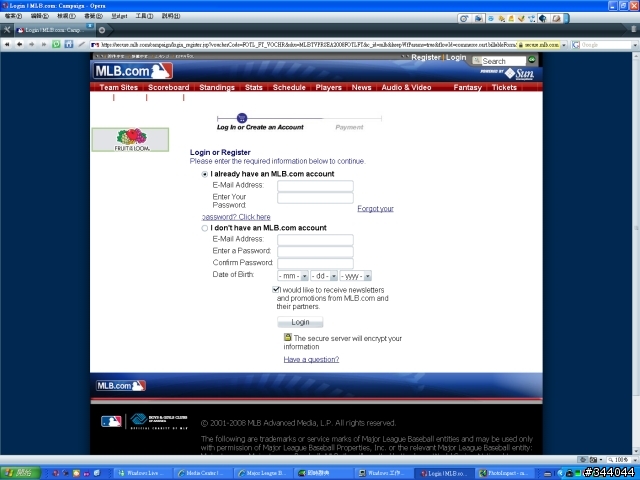The height and width of the screenshot is (480, 640).
Task: Open the month (mm) dropdown
Action: tap(293, 276)
